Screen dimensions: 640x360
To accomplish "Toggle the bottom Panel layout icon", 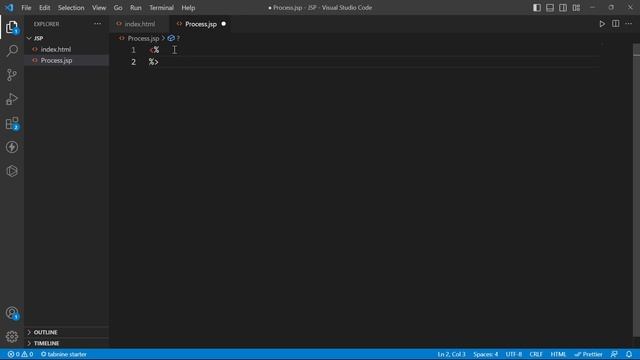I will pyautogui.click(x=550, y=7).
